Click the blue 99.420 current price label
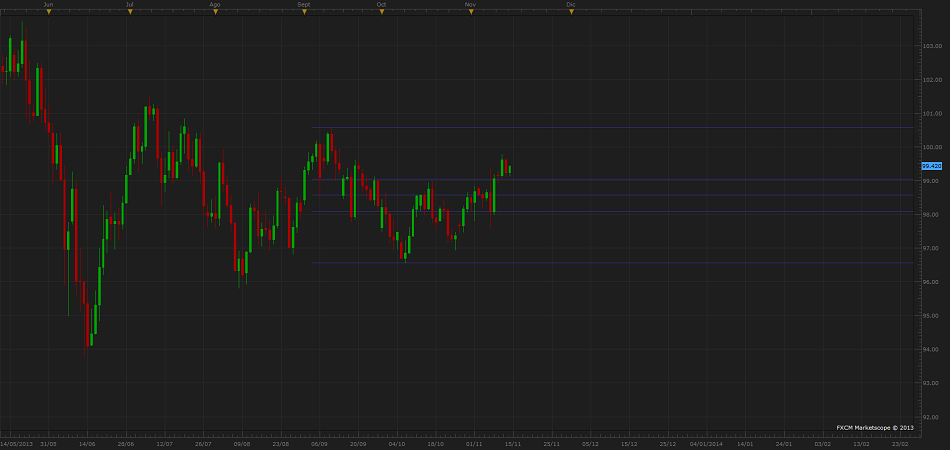 coord(931,165)
